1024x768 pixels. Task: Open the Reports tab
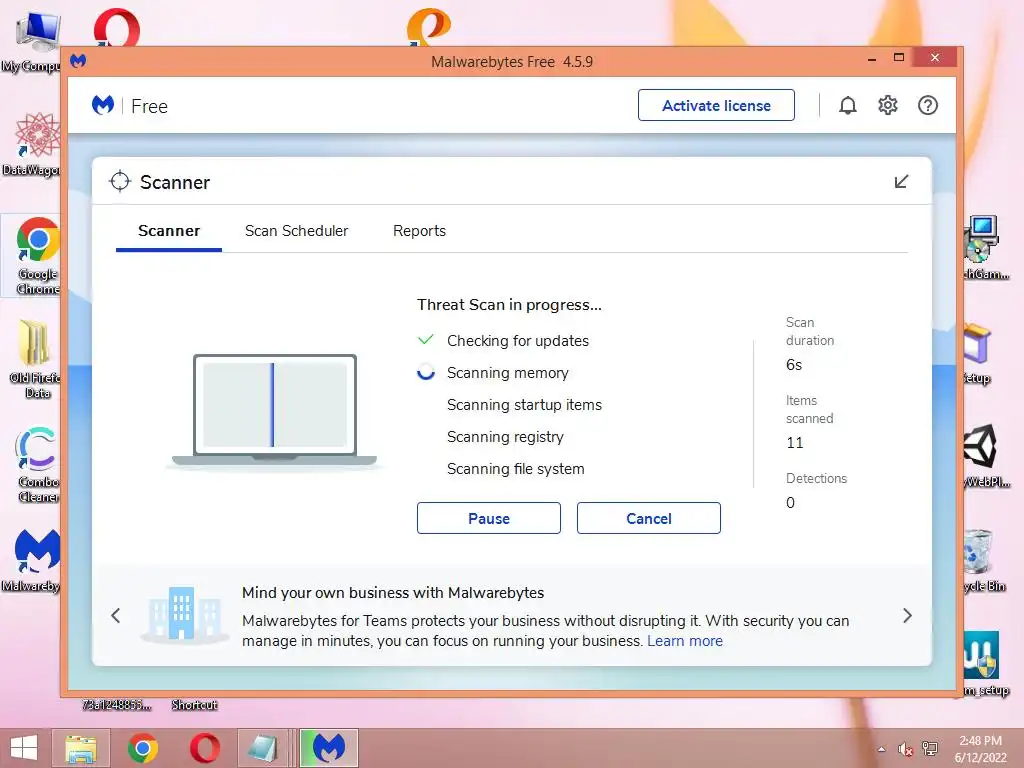pos(419,231)
